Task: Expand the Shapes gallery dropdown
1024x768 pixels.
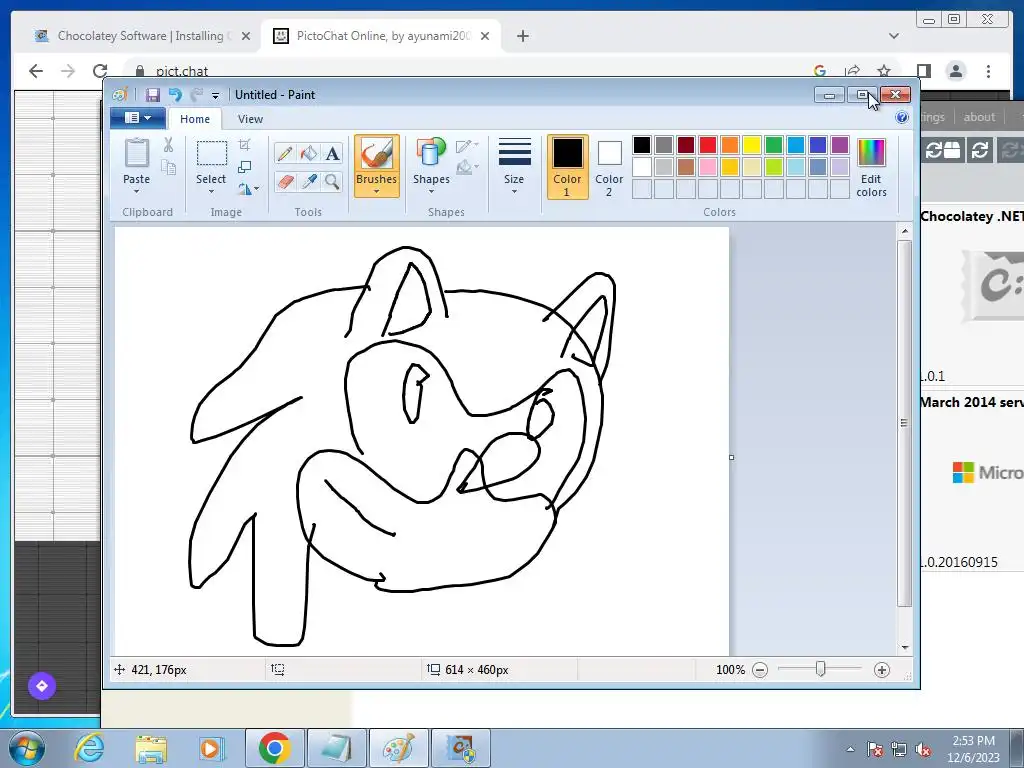Action: [431, 192]
